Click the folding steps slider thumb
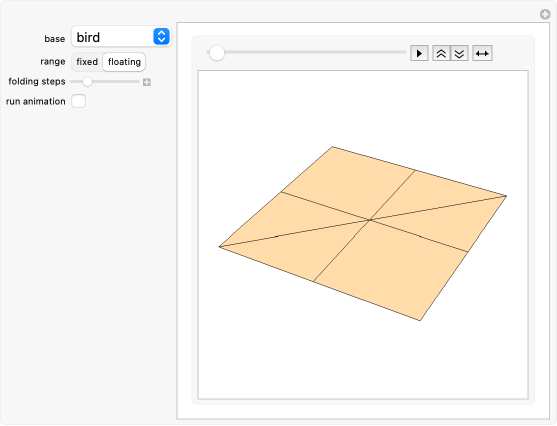 click(87, 82)
